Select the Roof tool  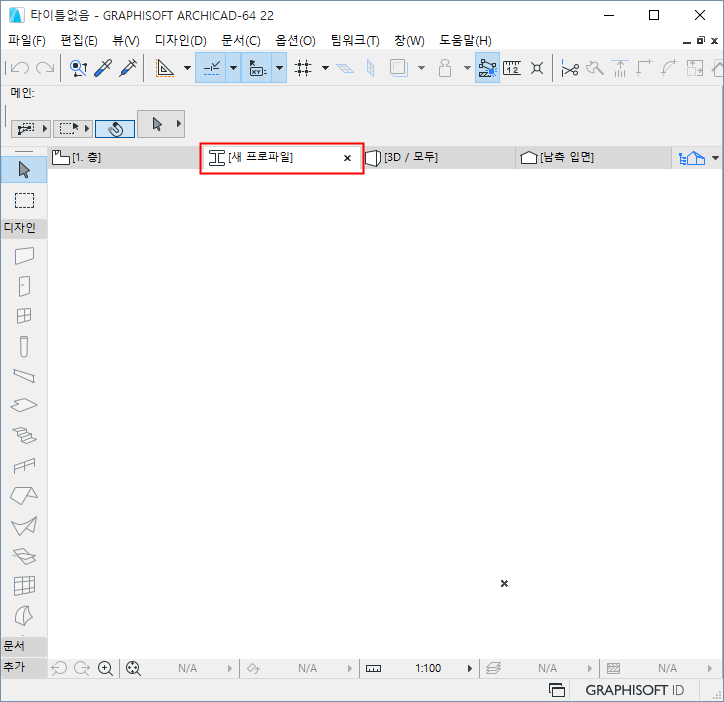(24, 496)
